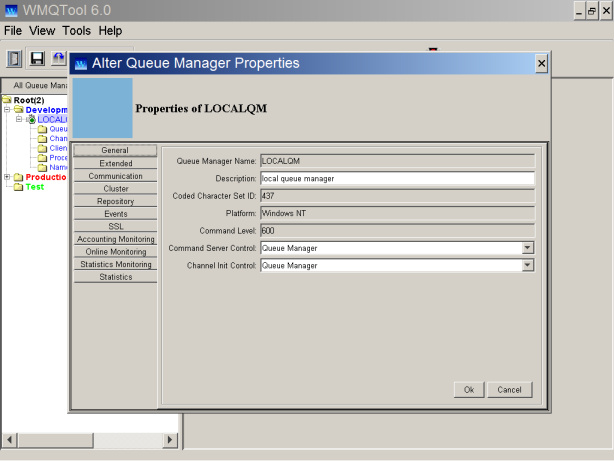The image size is (614, 461).
Task: Switch to the All Queue Managers tab
Action: [35, 85]
